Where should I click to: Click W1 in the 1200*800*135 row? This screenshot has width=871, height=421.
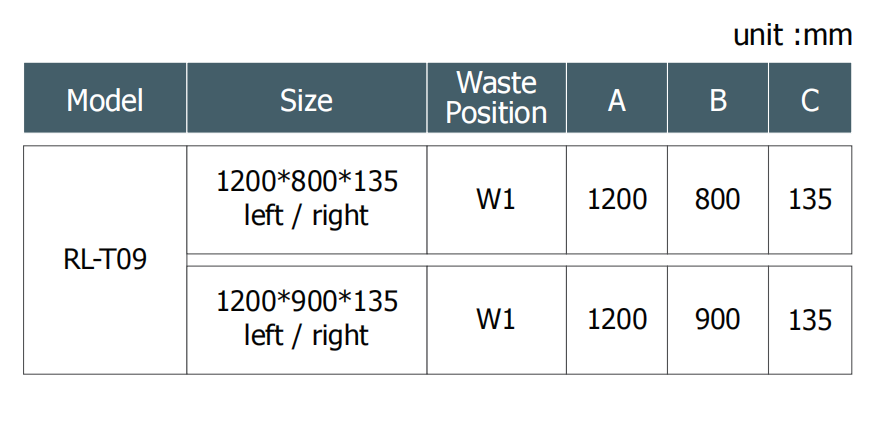tap(496, 199)
